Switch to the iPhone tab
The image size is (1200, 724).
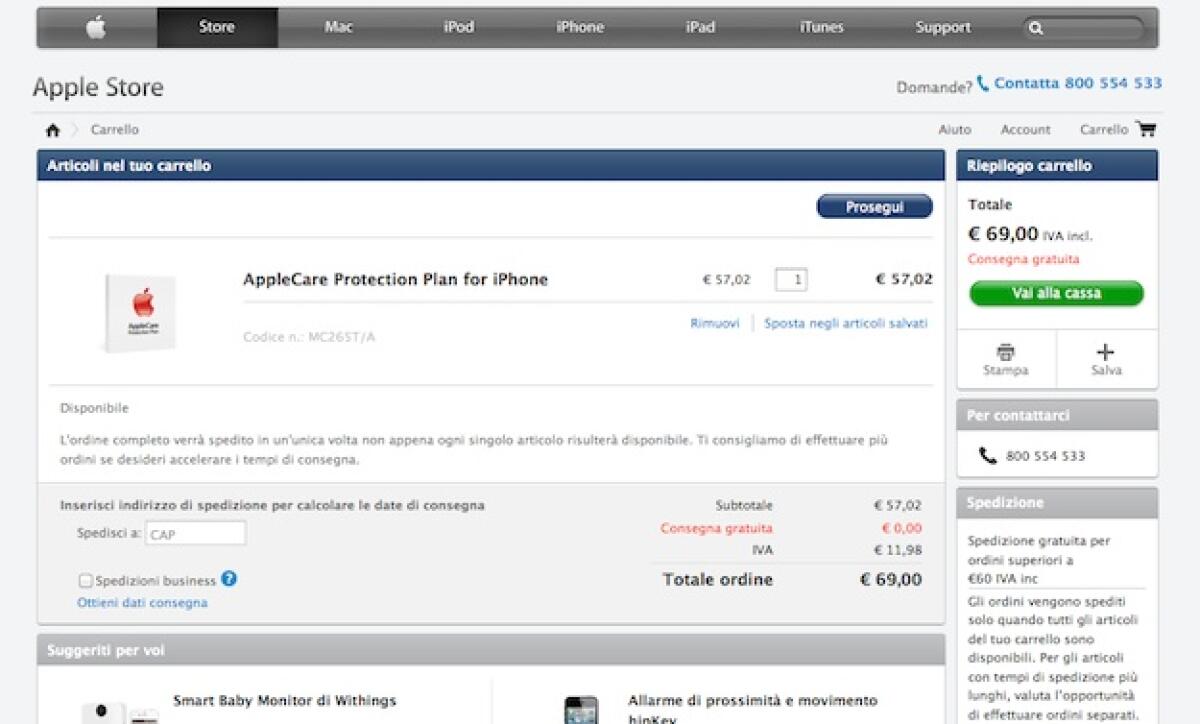[x=580, y=28]
